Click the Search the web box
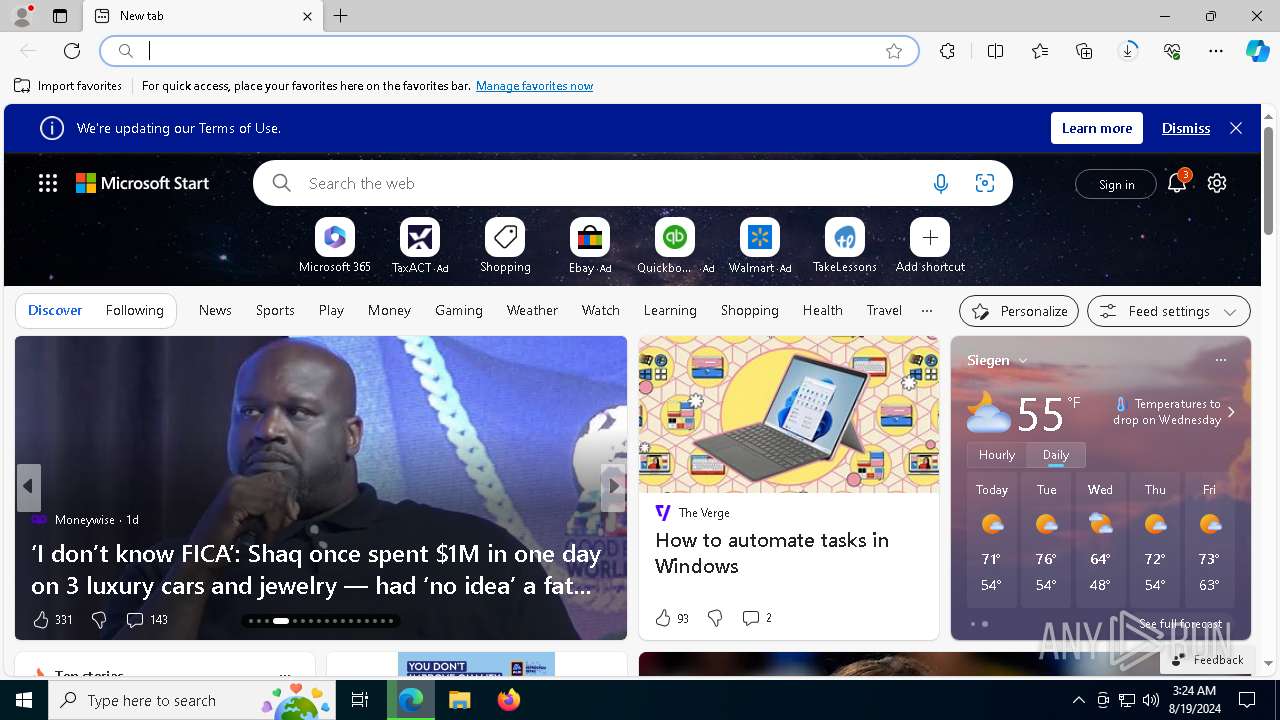The image size is (1280, 720). click(x=633, y=184)
